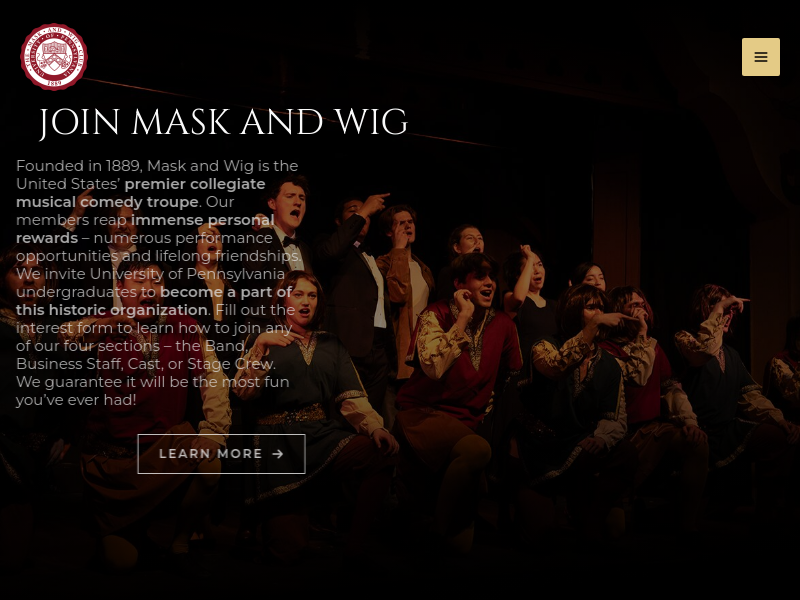Click the Mask and Wig Club seal logo
This screenshot has height=600, width=800.
(x=54, y=57)
